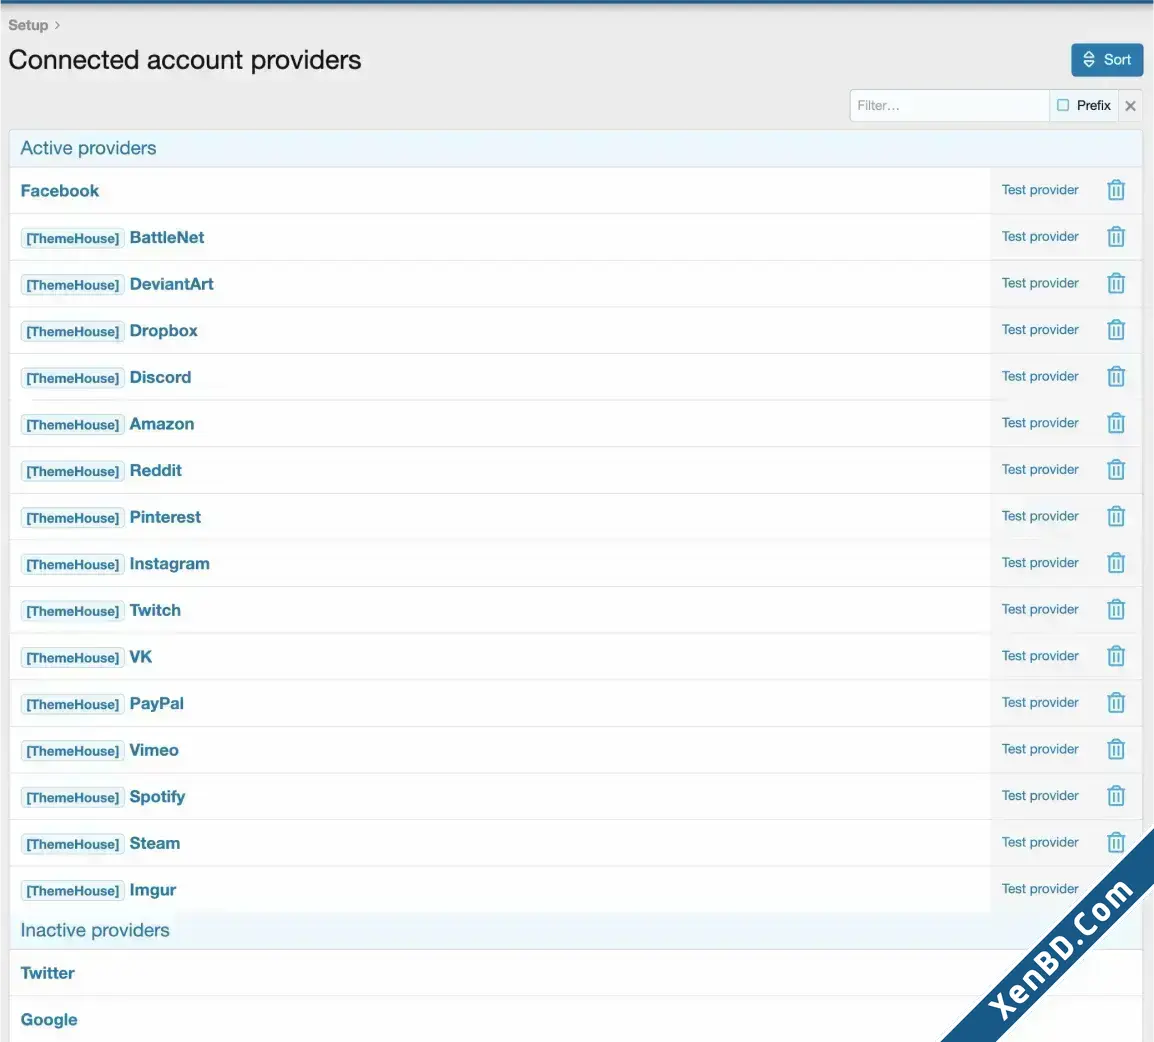Screen dimensions: 1154x1042
Task: Test provider for BattleNet
Action: tap(1040, 236)
